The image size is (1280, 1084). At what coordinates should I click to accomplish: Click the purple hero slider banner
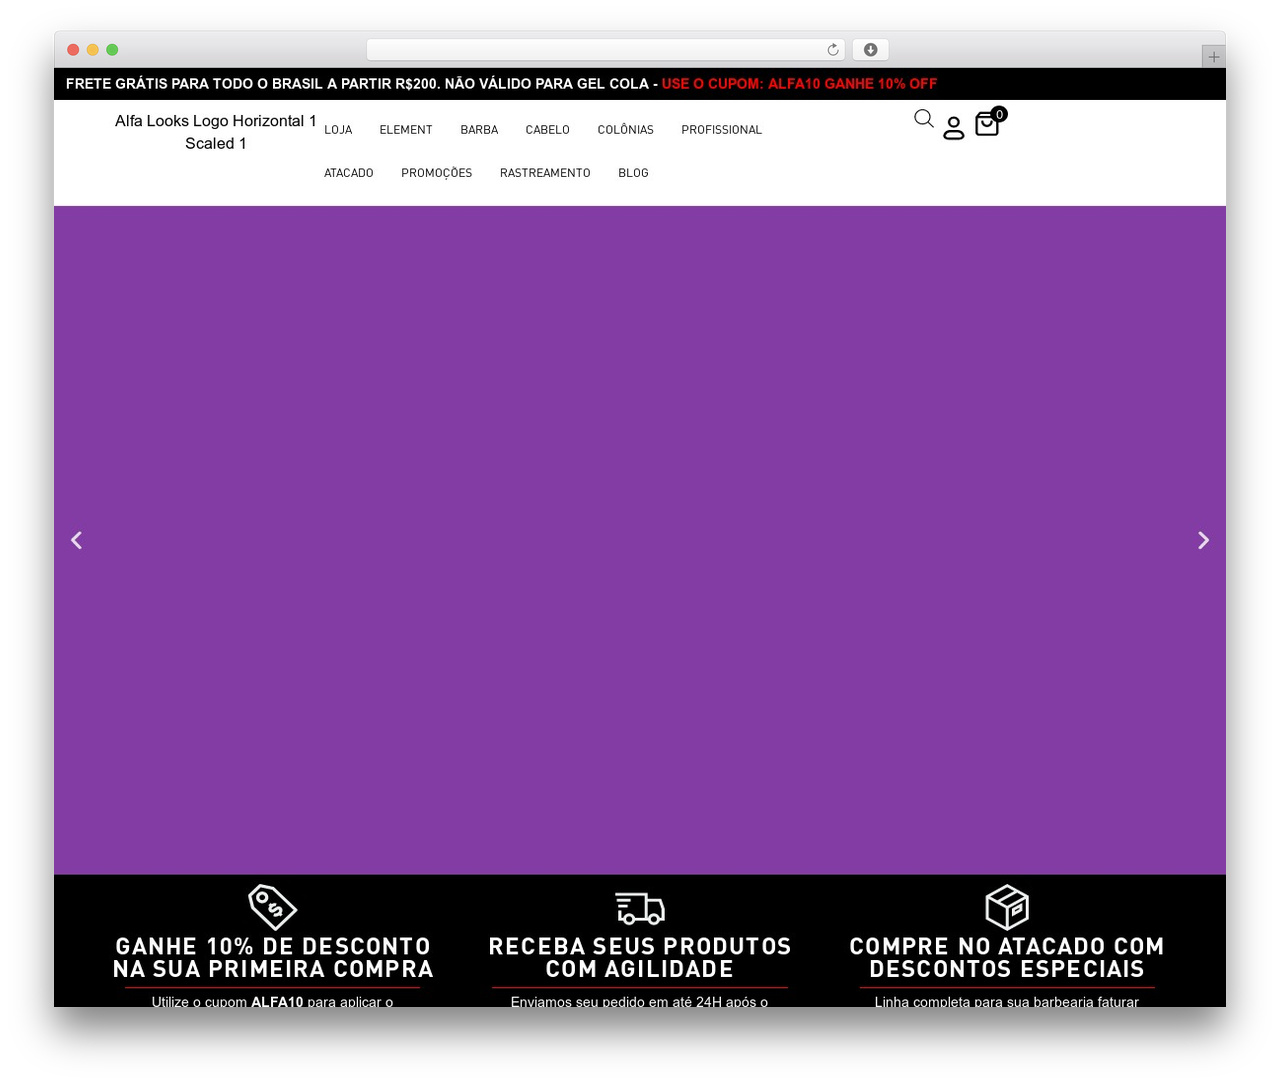pos(640,540)
